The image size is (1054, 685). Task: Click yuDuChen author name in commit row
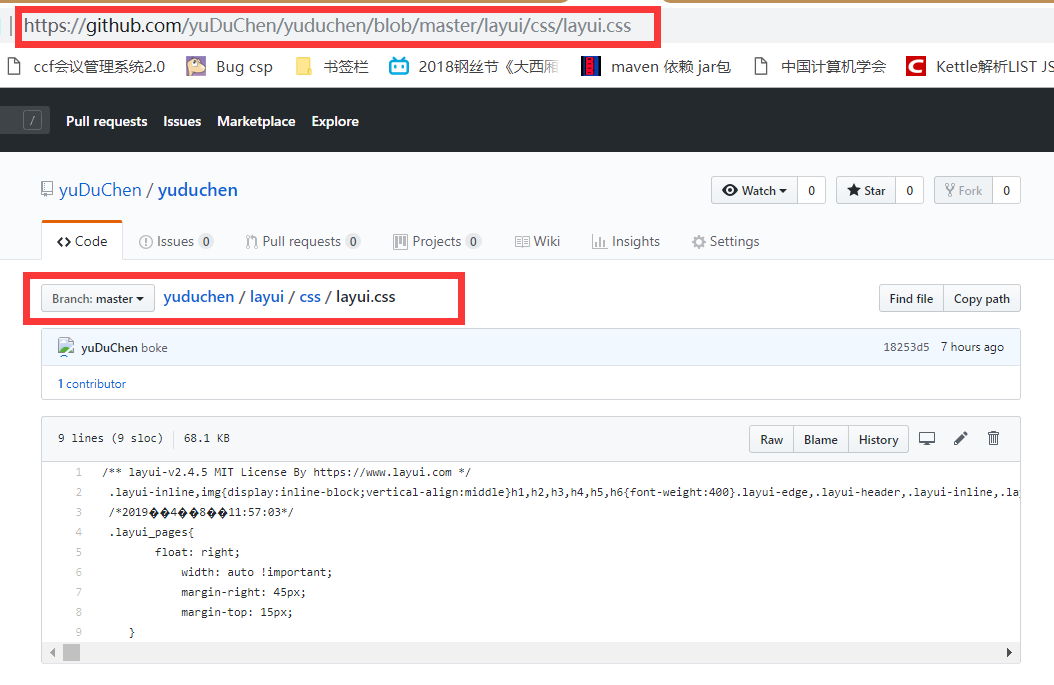pyautogui.click(x=110, y=348)
